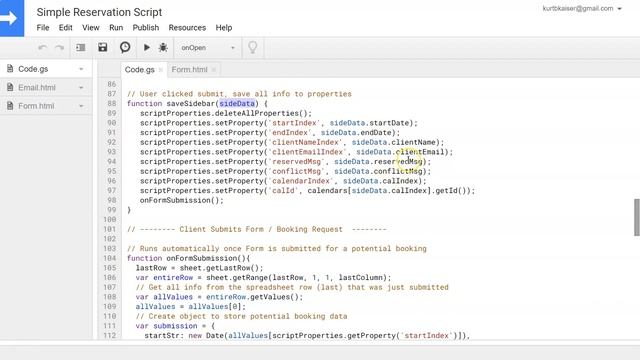Screen dimensions: 640x360
Task: Open the Resources menu
Action: point(187,28)
